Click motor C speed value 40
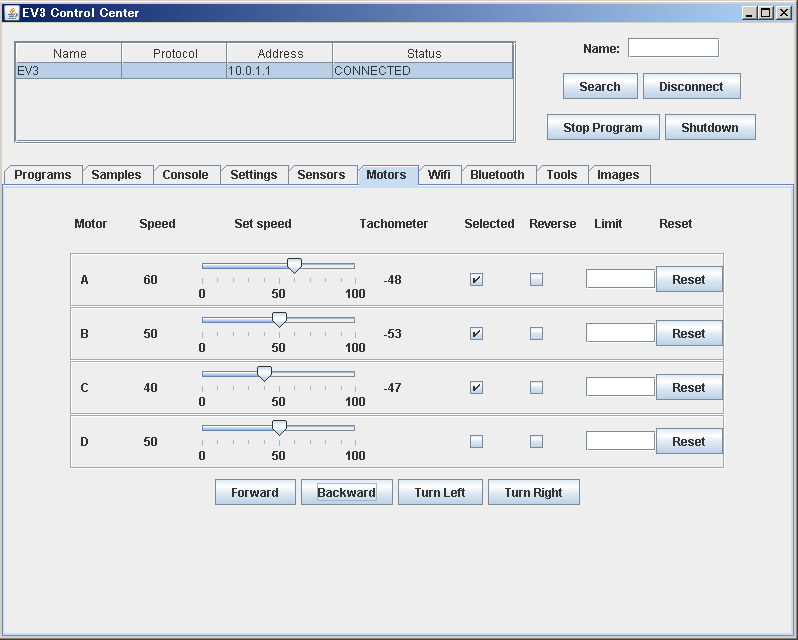Screen dimensions: 798x640 pos(150,387)
